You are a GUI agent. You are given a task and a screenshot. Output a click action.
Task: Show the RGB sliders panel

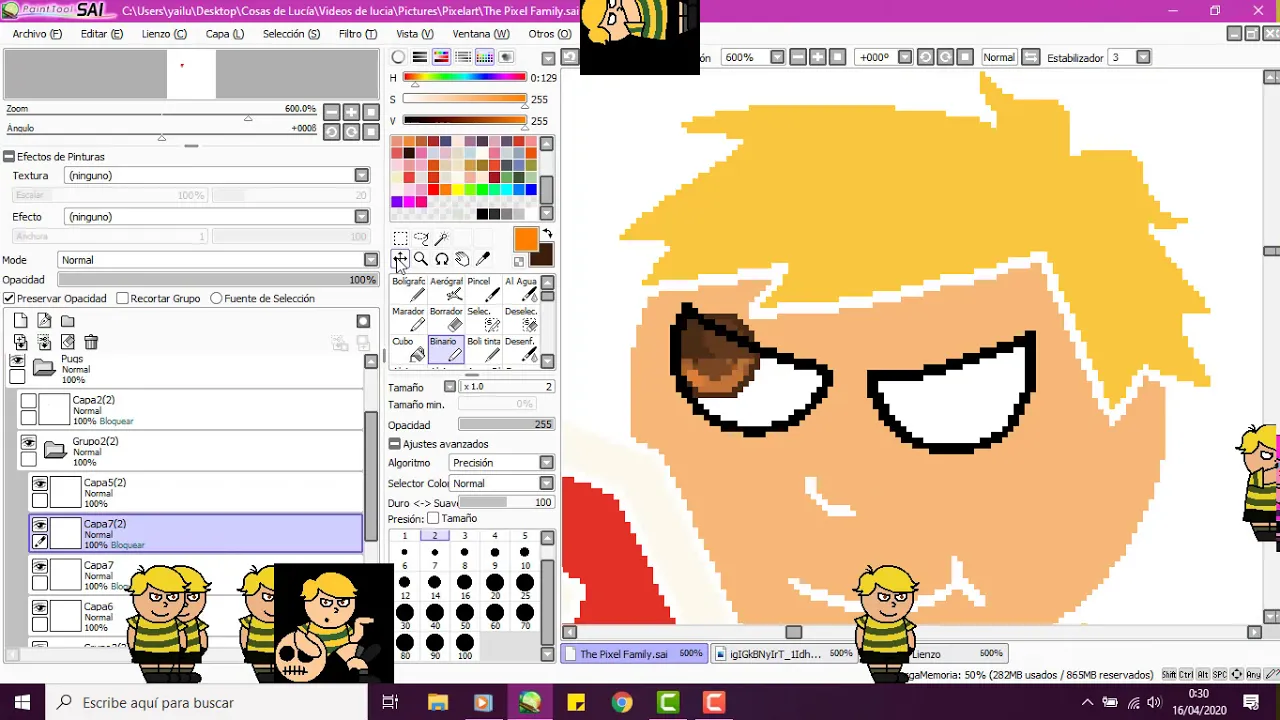click(420, 57)
